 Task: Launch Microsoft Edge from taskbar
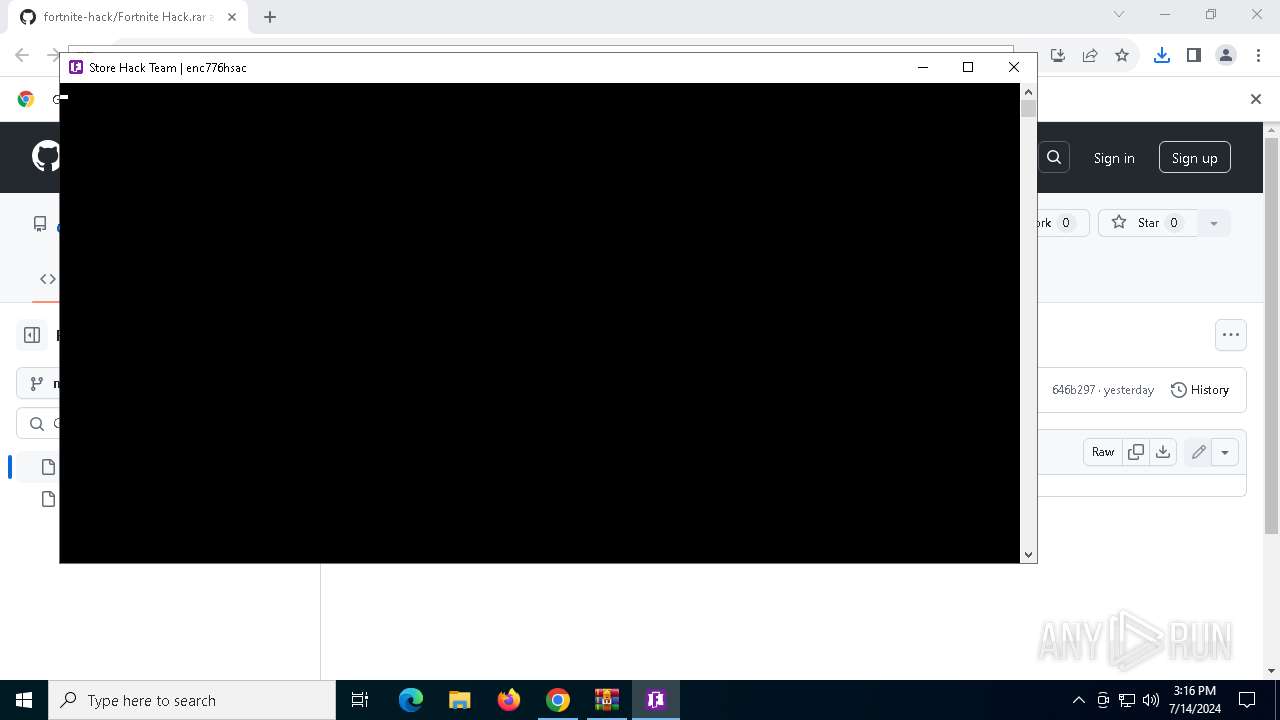click(411, 700)
